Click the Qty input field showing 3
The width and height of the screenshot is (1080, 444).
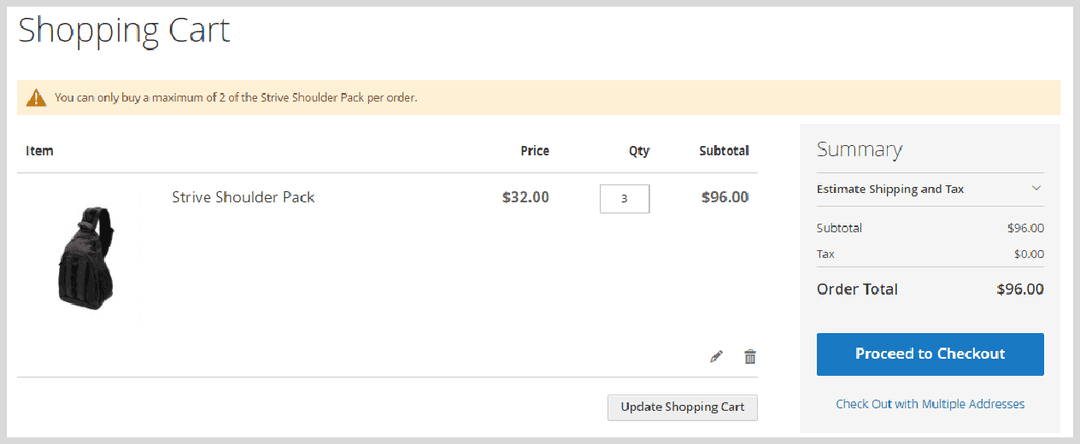point(624,198)
